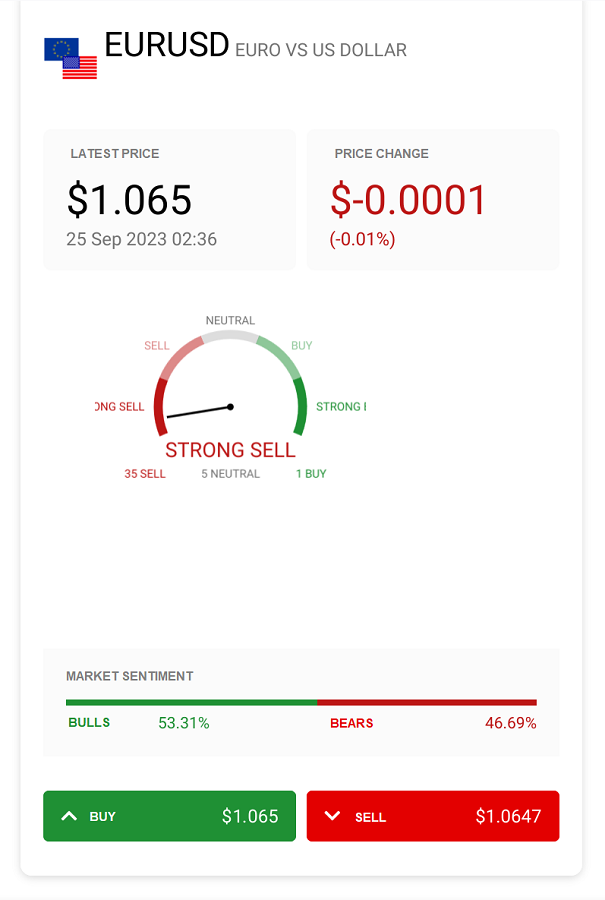
Task: Click the light green Buy gauge segment
Action: [x=280, y=356]
